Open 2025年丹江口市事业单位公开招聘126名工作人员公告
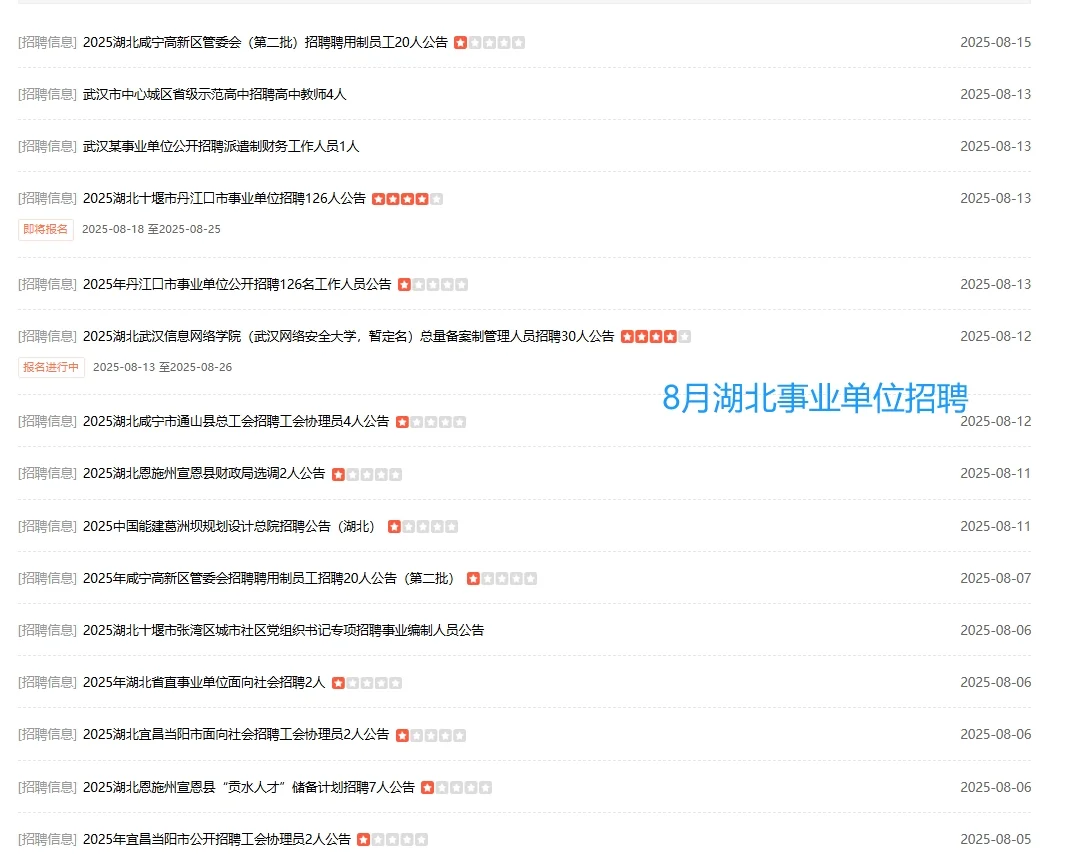Screen dimensions: 1073x862 [x=237, y=284]
